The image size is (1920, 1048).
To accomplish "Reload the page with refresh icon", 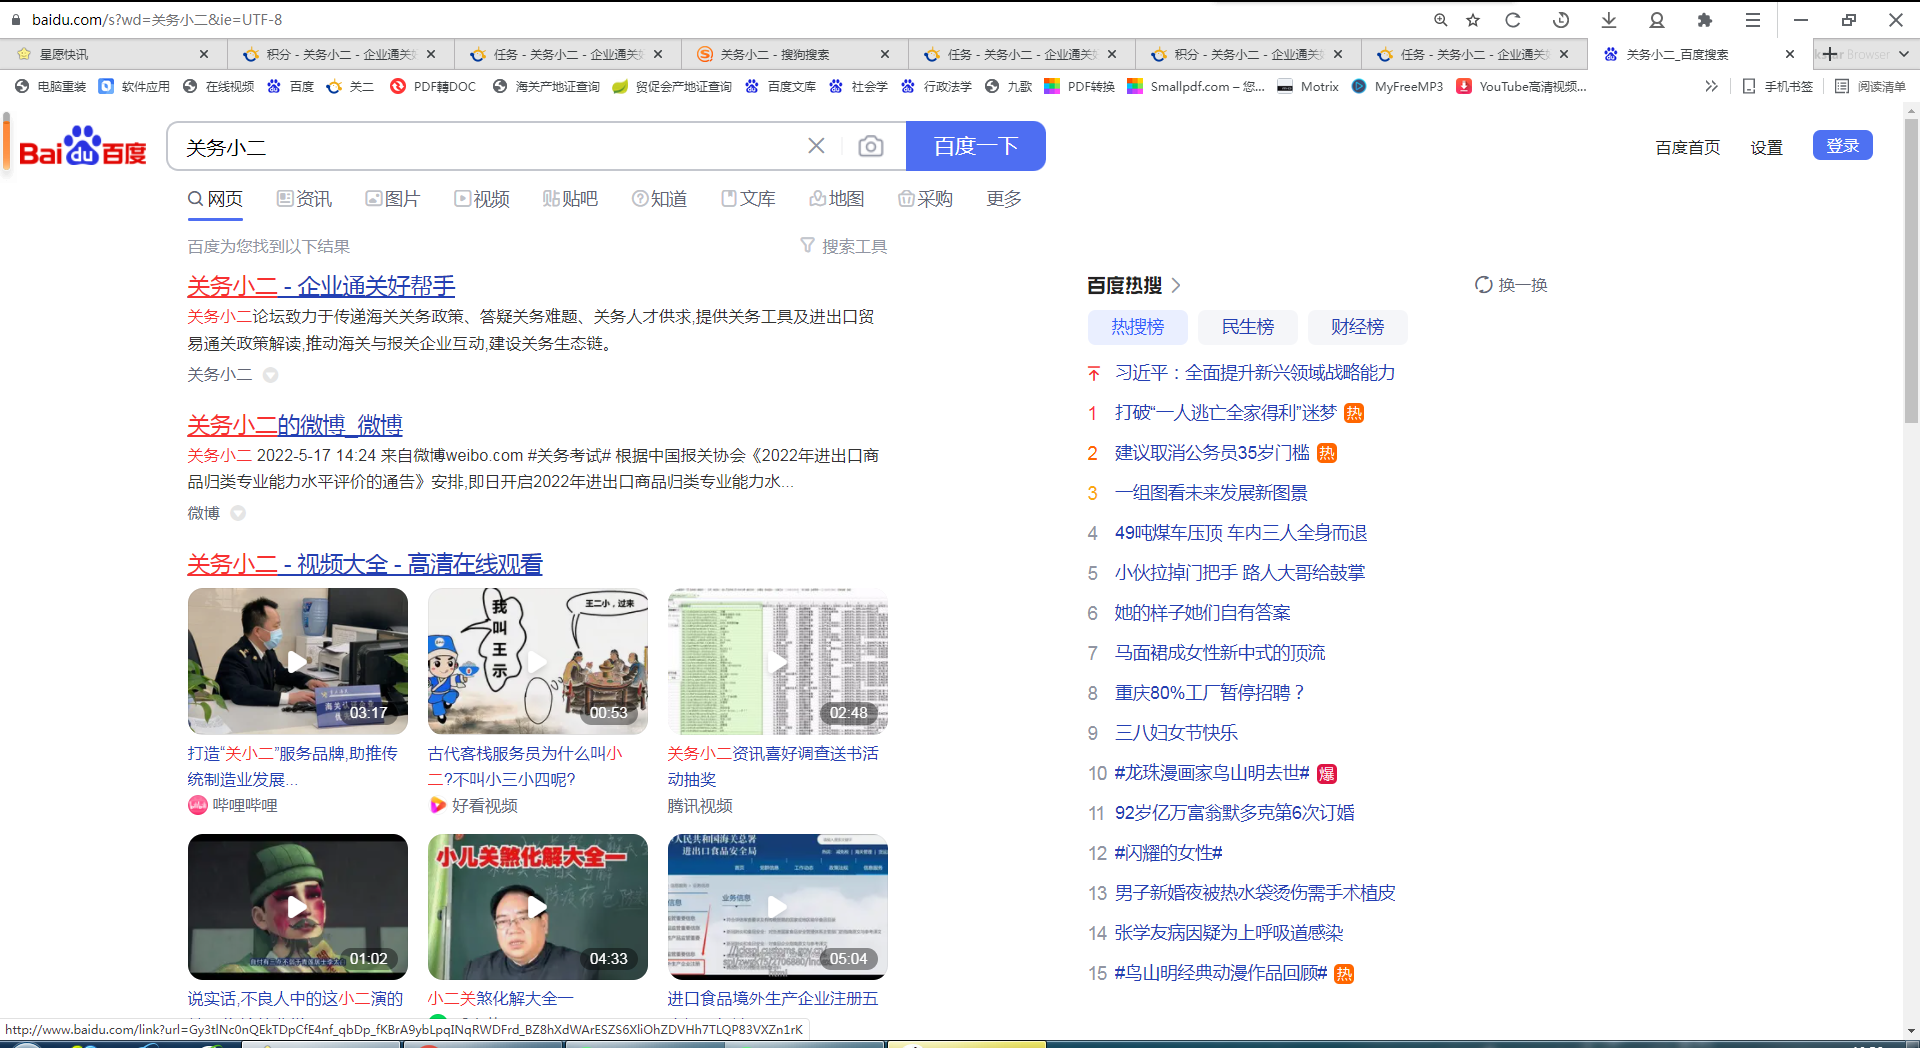I will 1513,20.
